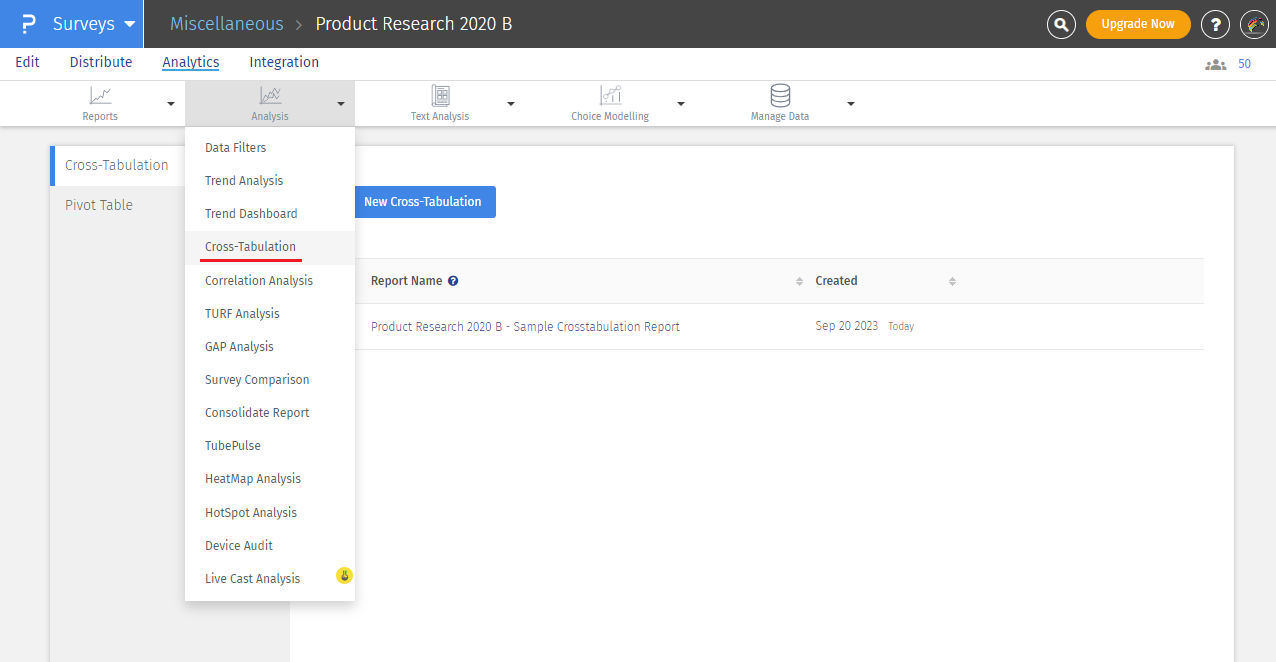Select Pivot Table in the sidebar
Viewport: 1276px width, 662px height.
[x=99, y=205]
